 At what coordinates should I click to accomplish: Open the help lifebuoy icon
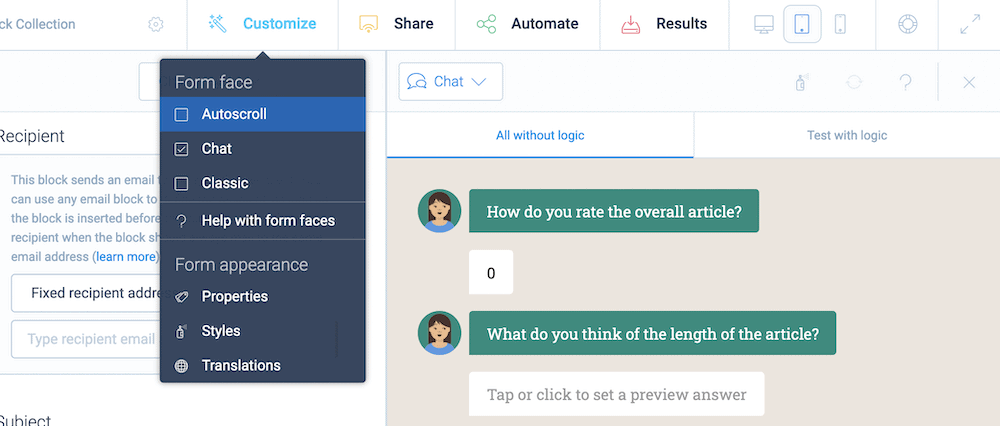[x=907, y=24]
